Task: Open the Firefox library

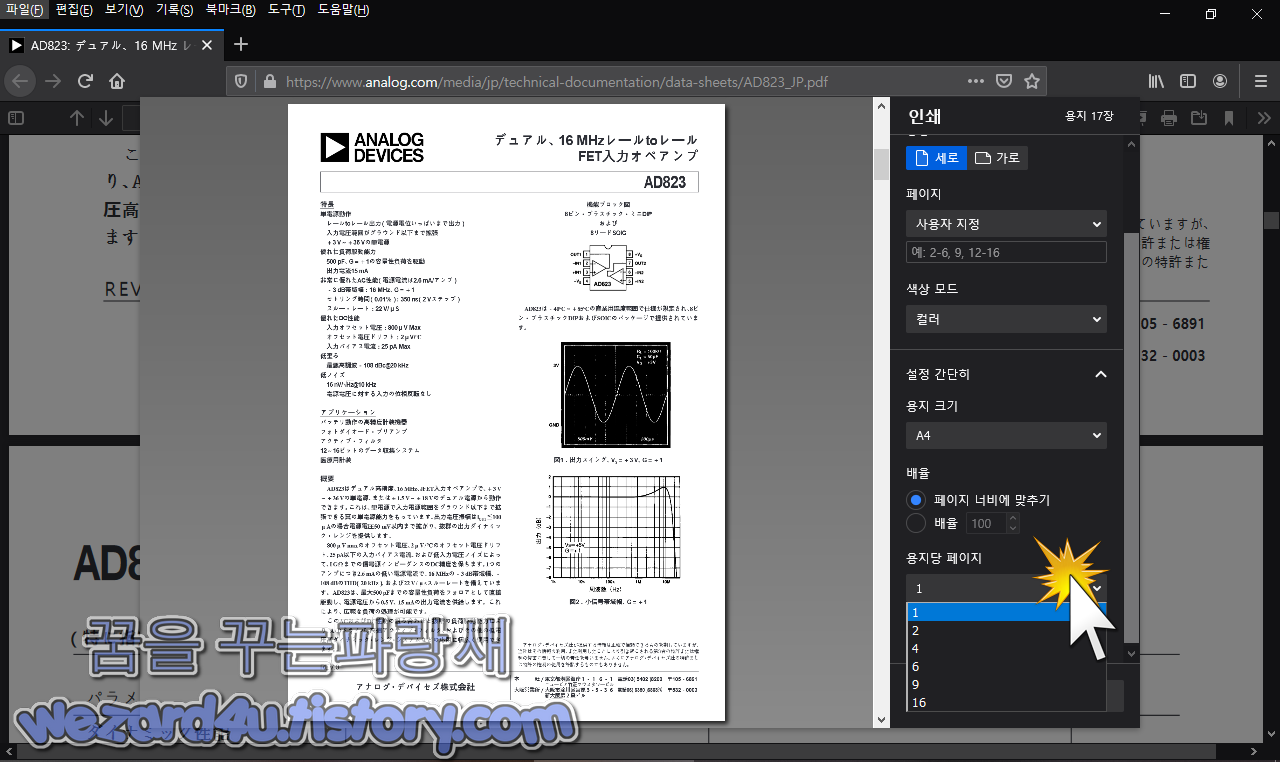Action: pyautogui.click(x=1156, y=81)
